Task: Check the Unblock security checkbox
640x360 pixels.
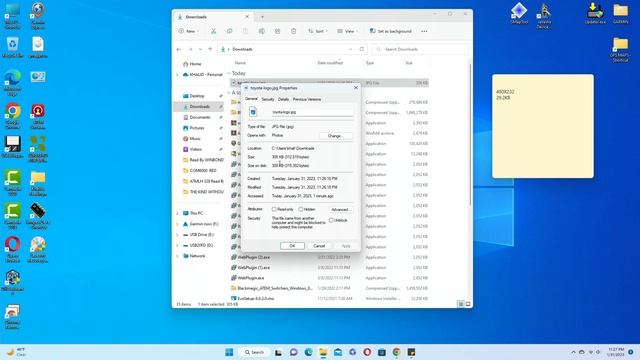Action: click(331, 220)
